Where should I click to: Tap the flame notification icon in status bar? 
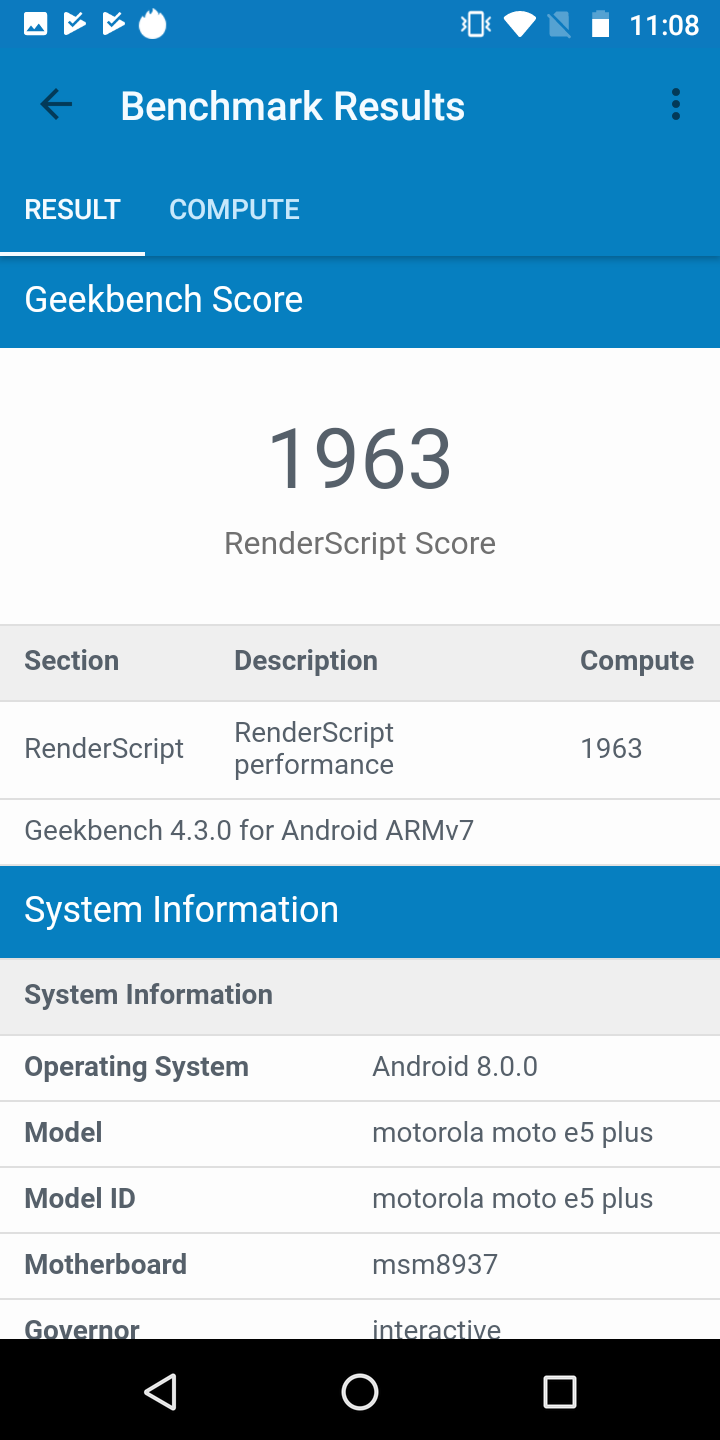coord(152,23)
